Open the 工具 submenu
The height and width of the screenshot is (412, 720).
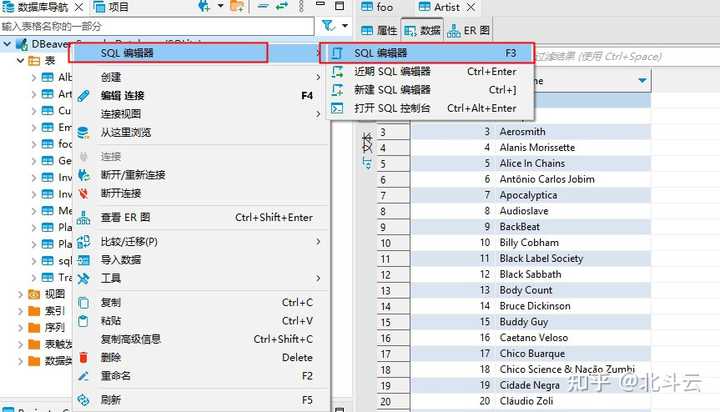(201, 278)
